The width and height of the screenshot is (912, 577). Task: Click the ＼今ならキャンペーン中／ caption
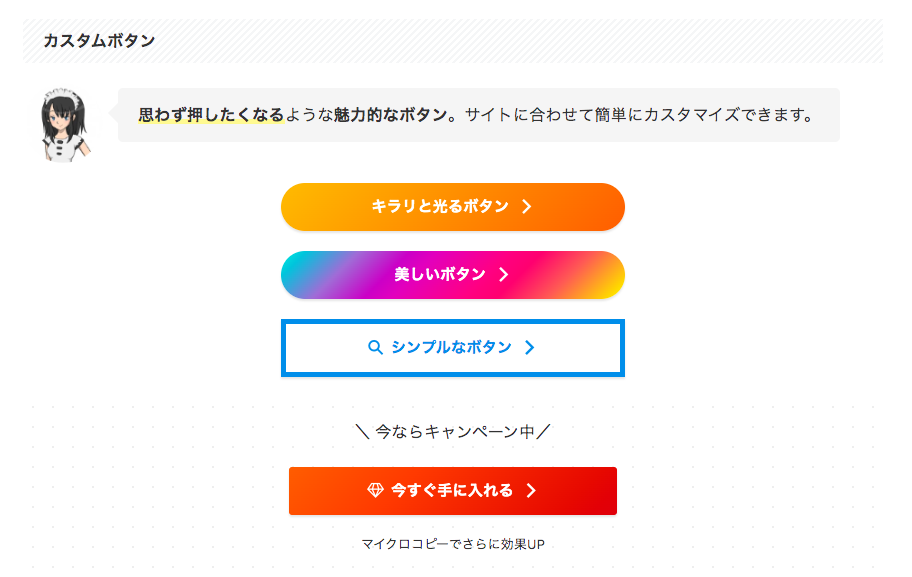pos(453,432)
